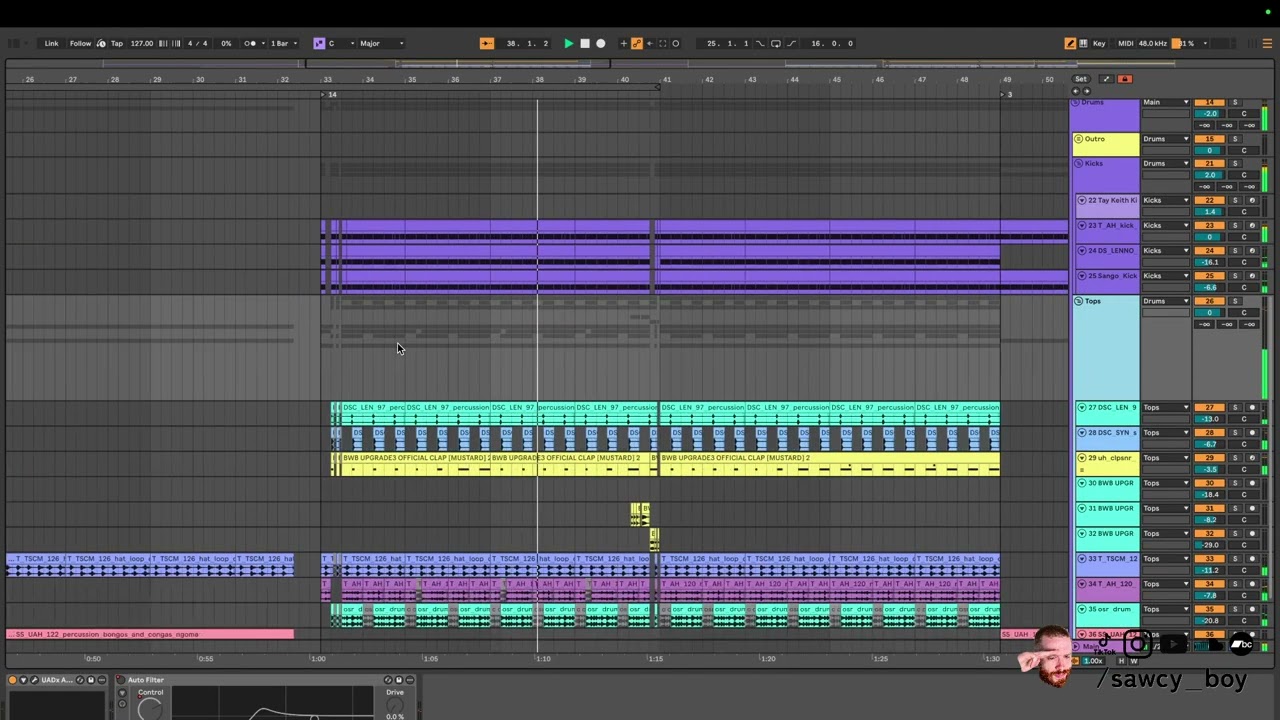The width and height of the screenshot is (1280, 720).
Task: Toggle the Capture MIDI icon
Action: tap(662, 43)
